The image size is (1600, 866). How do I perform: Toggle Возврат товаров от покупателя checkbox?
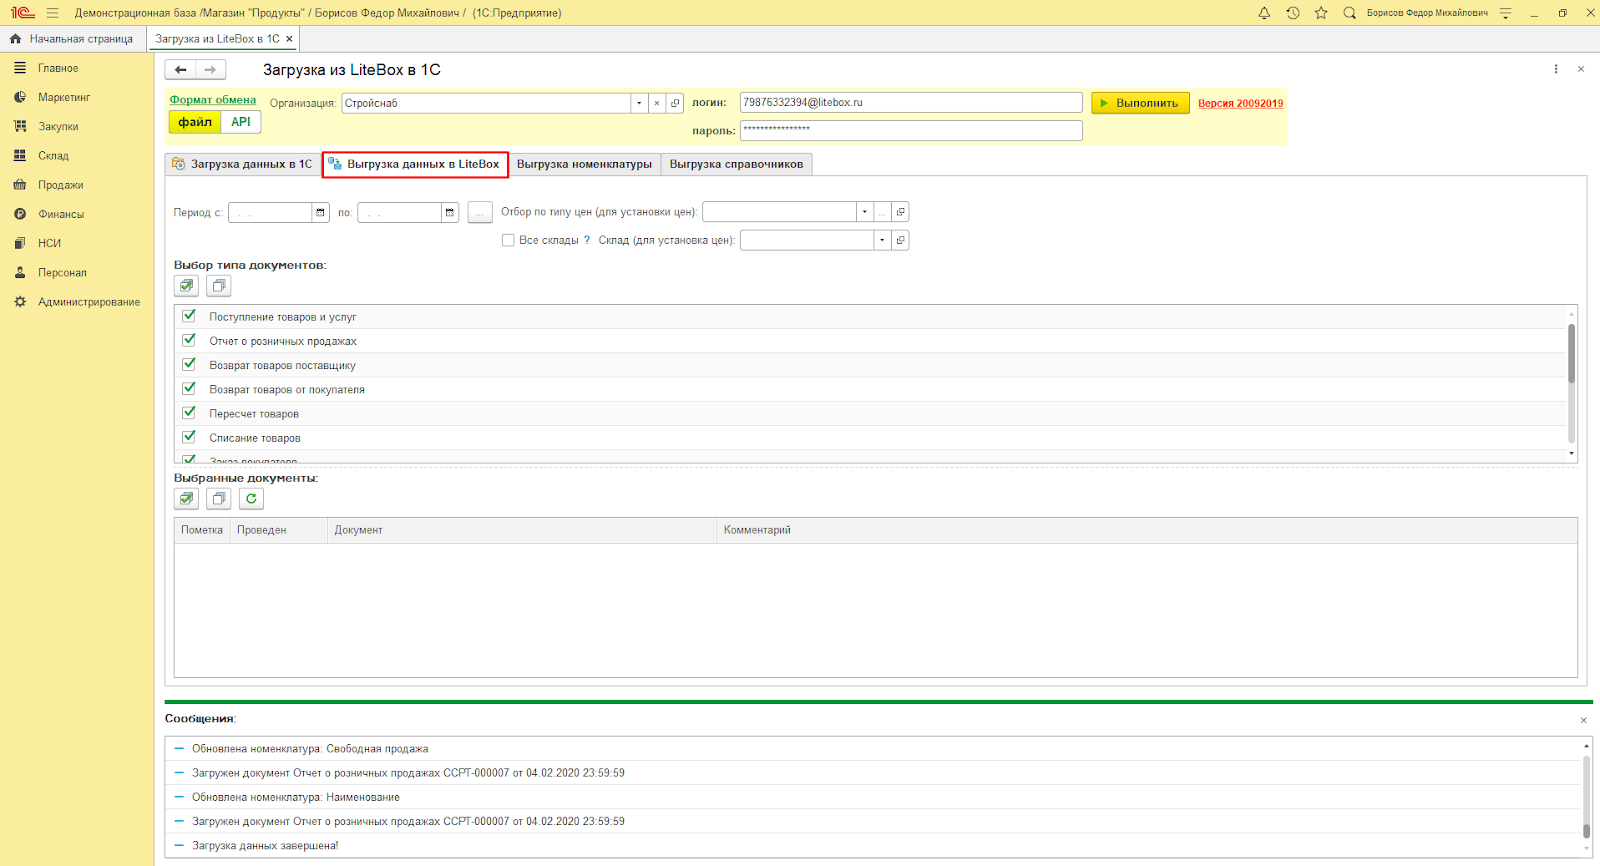pyautogui.click(x=189, y=388)
